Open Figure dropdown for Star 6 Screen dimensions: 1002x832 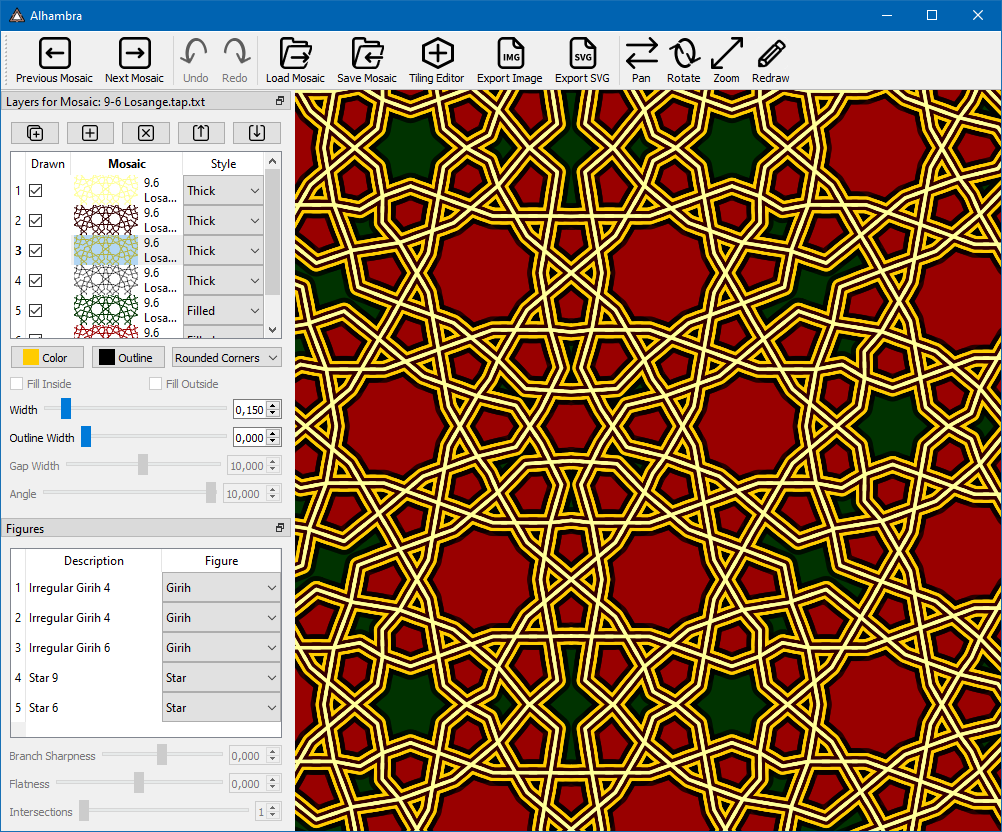click(221, 708)
